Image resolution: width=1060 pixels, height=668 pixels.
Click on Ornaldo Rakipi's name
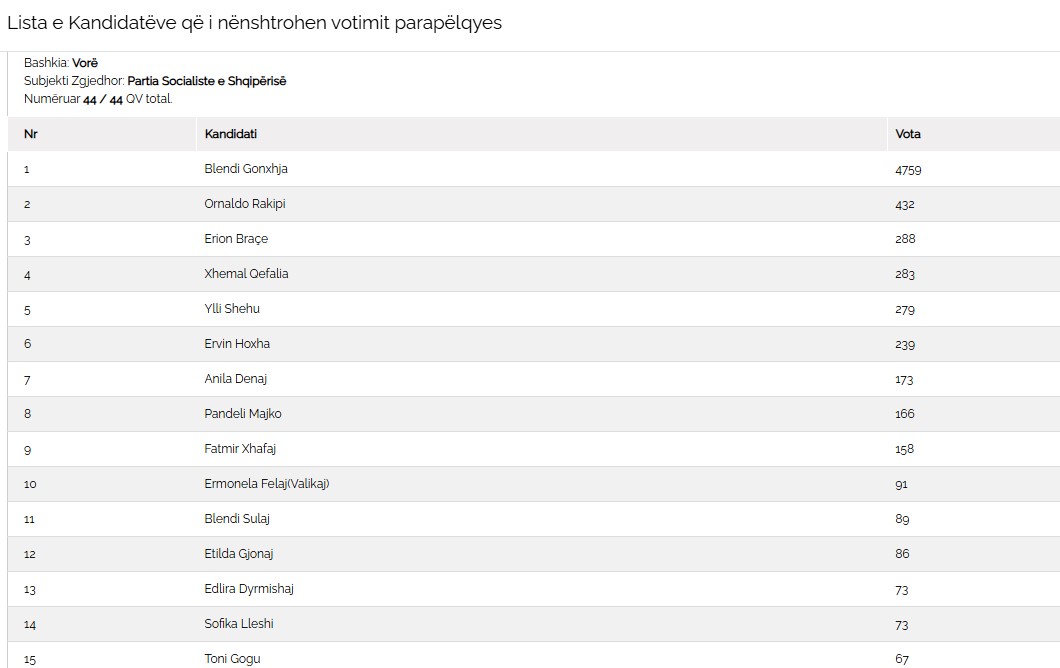point(246,204)
